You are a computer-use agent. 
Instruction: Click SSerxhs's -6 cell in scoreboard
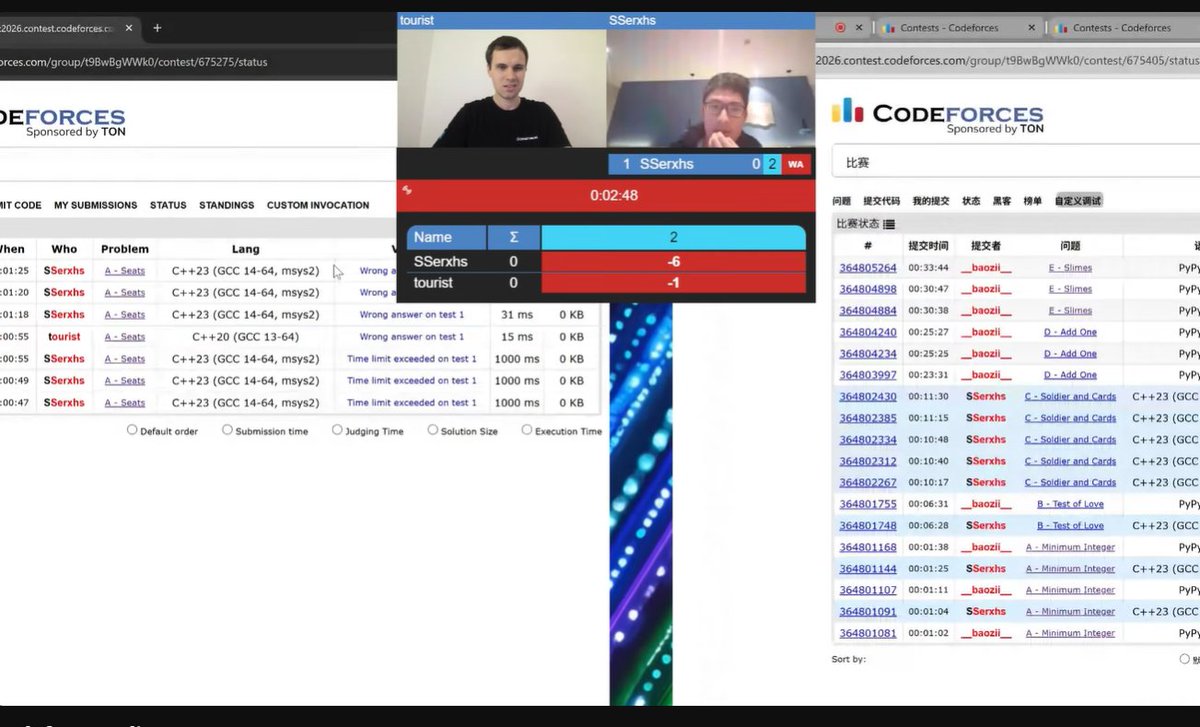tap(673, 261)
